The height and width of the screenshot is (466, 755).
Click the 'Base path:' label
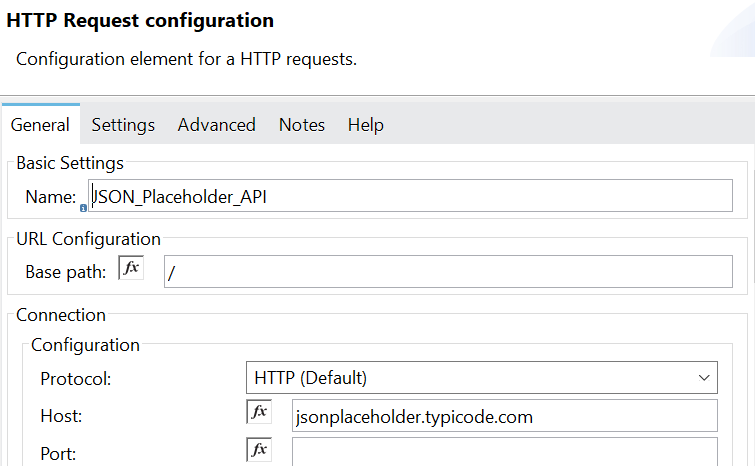(65, 272)
